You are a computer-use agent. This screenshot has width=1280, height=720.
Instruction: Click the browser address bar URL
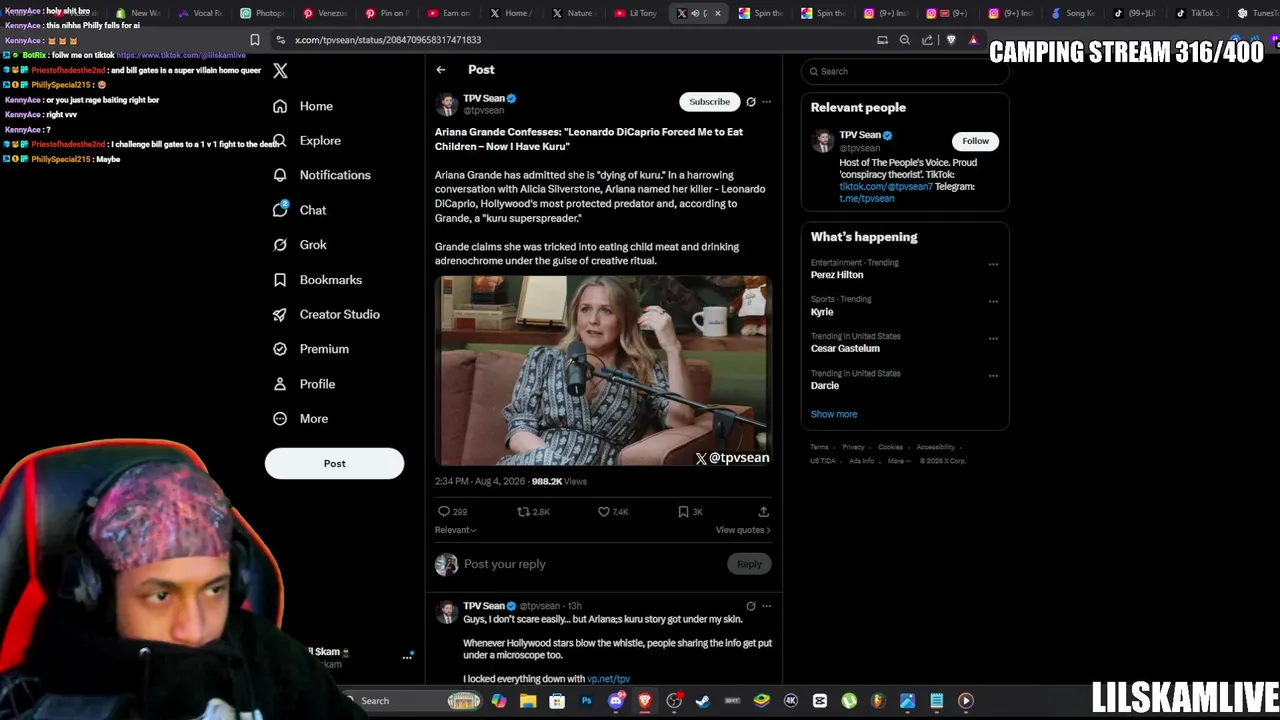tap(388, 40)
